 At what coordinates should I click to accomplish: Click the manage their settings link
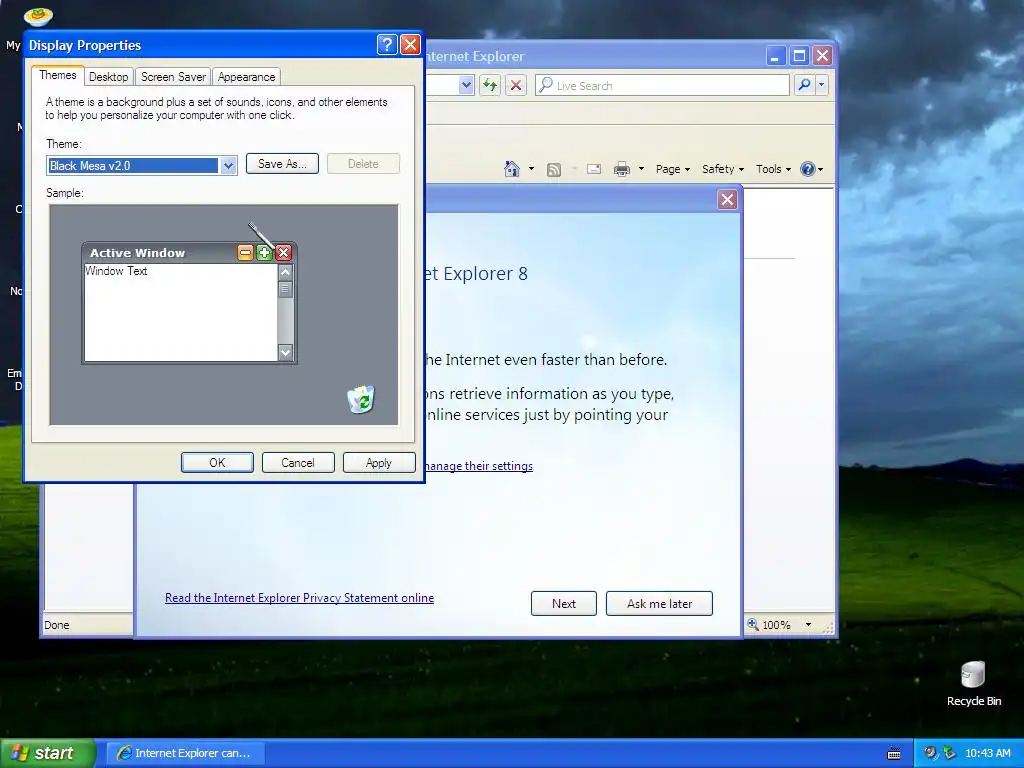point(479,466)
